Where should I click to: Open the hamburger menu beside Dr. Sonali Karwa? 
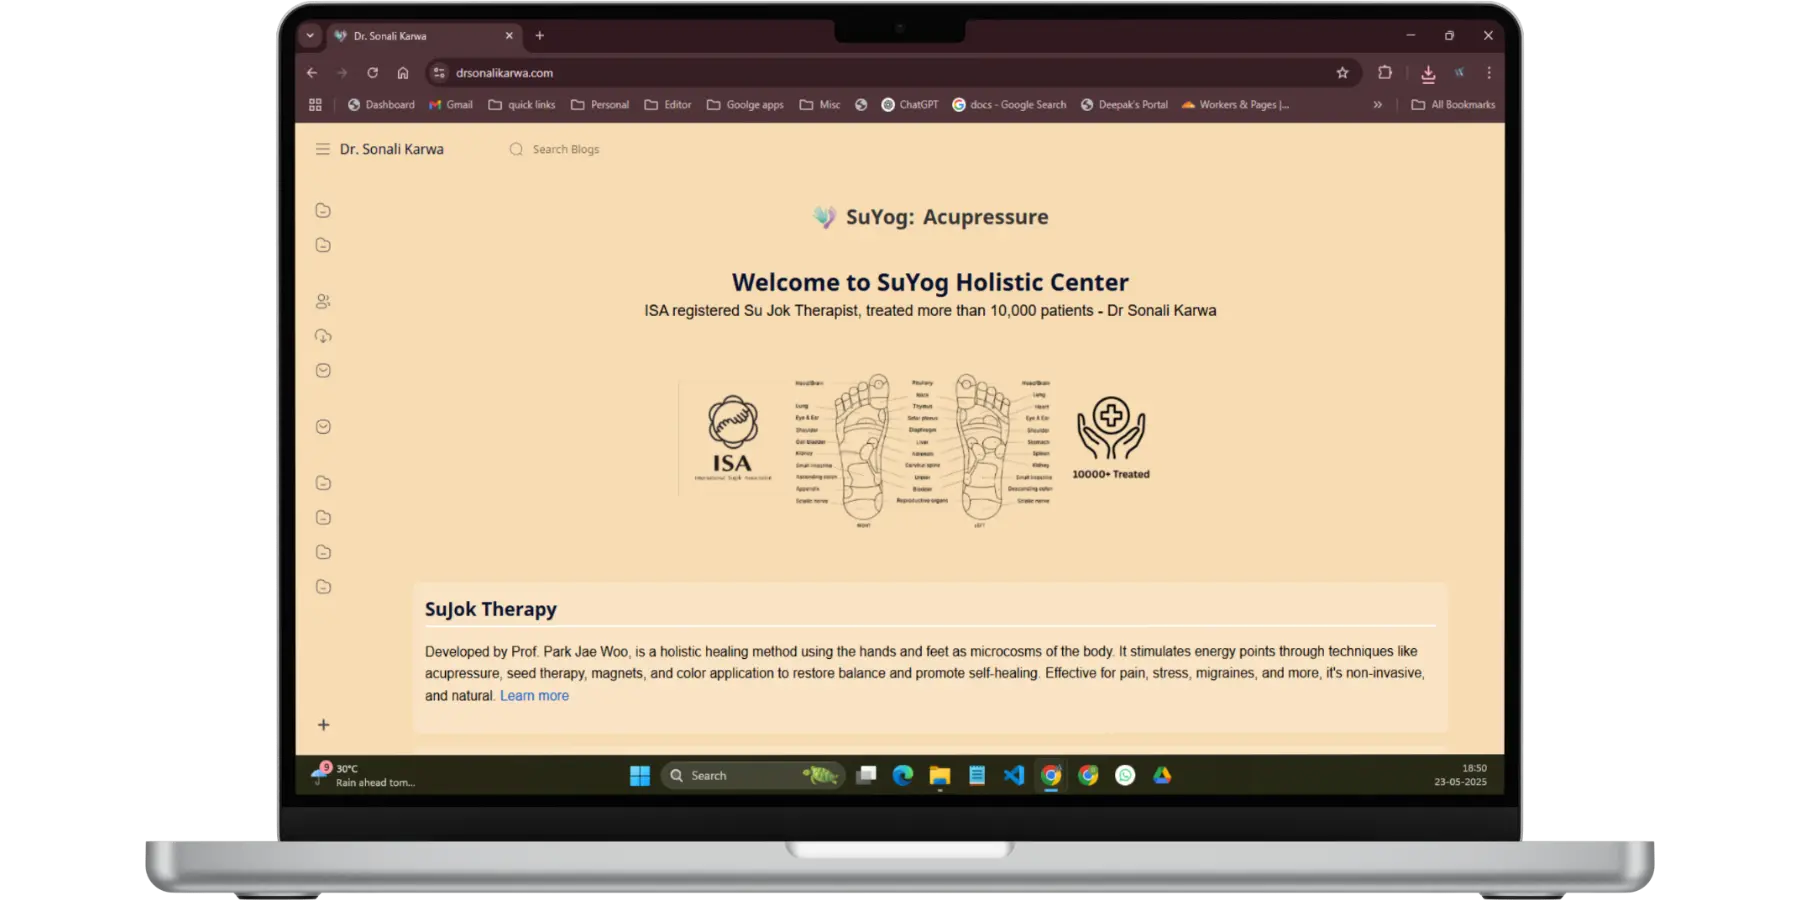pyautogui.click(x=322, y=149)
